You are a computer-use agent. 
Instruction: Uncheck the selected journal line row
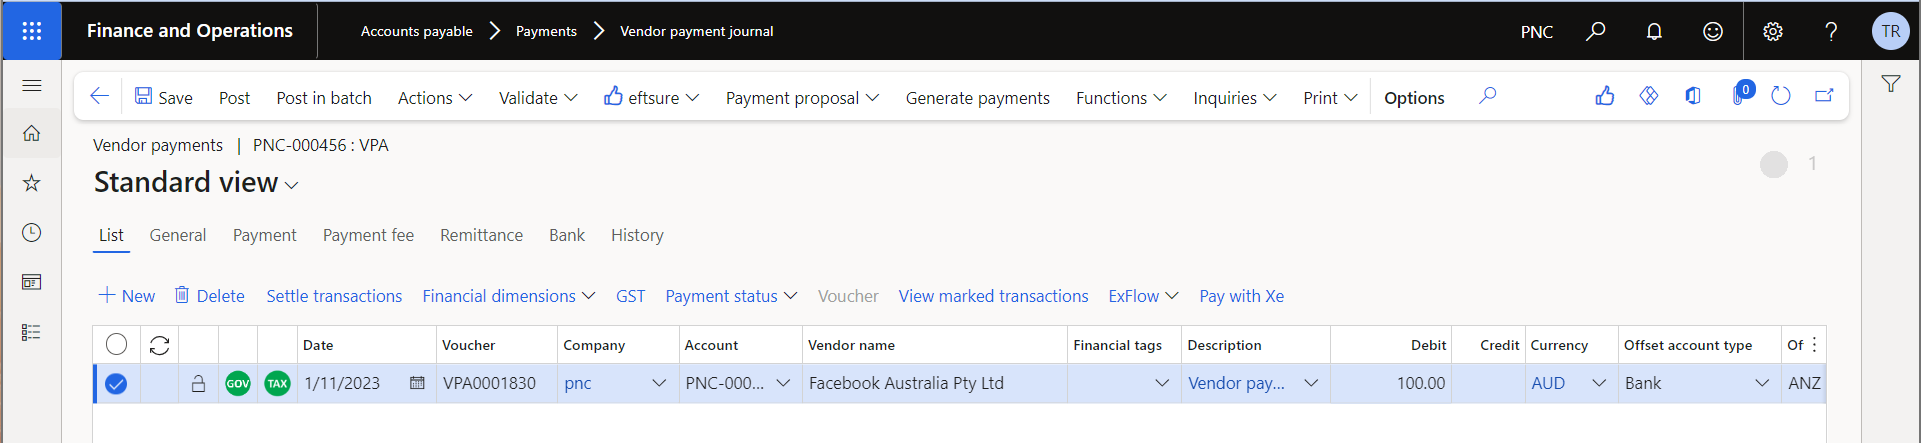(x=116, y=383)
